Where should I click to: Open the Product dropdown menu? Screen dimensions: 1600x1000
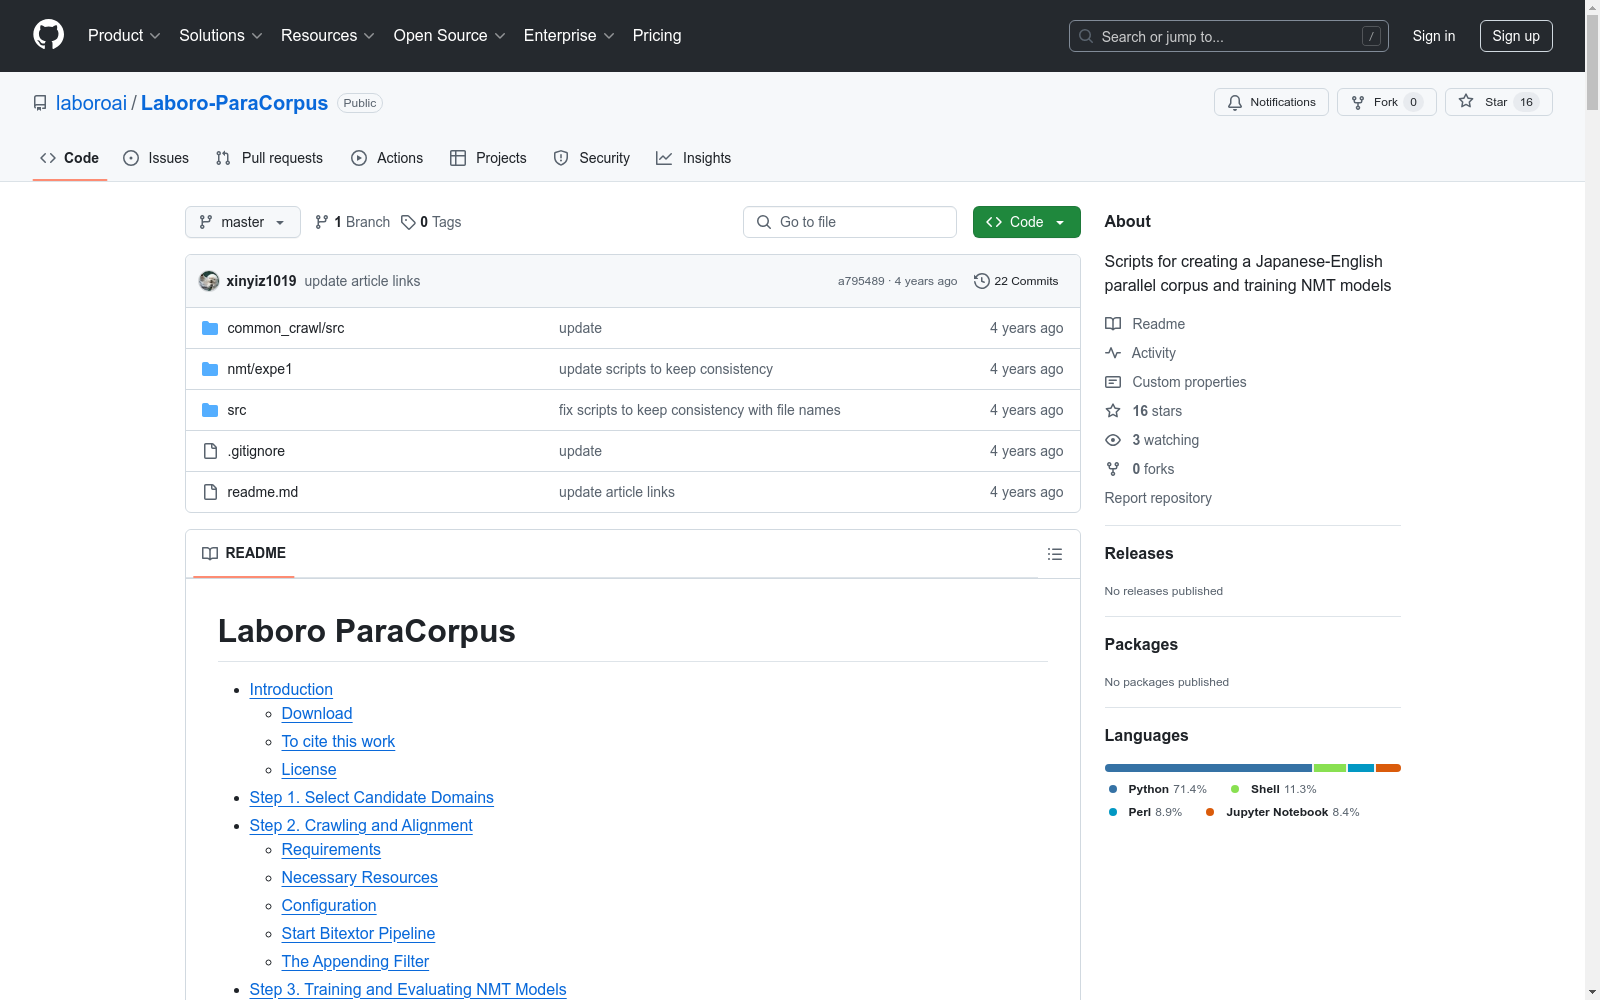click(124, 36)
